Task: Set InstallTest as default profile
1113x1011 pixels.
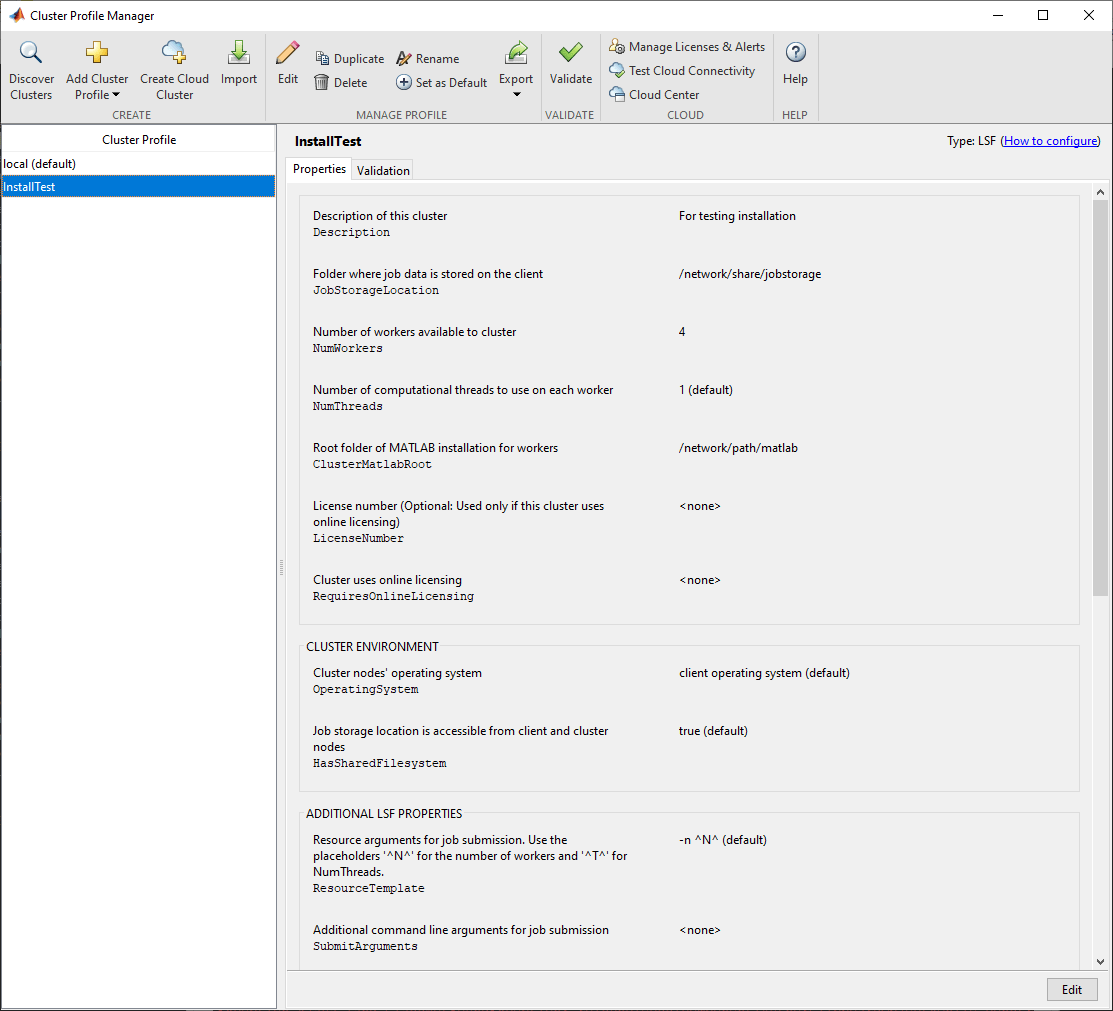Action: (442, 83)
